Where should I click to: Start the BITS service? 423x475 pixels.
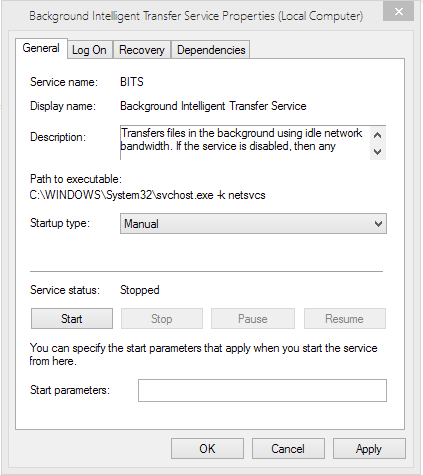pyautogui.click(x=72, y=319)
